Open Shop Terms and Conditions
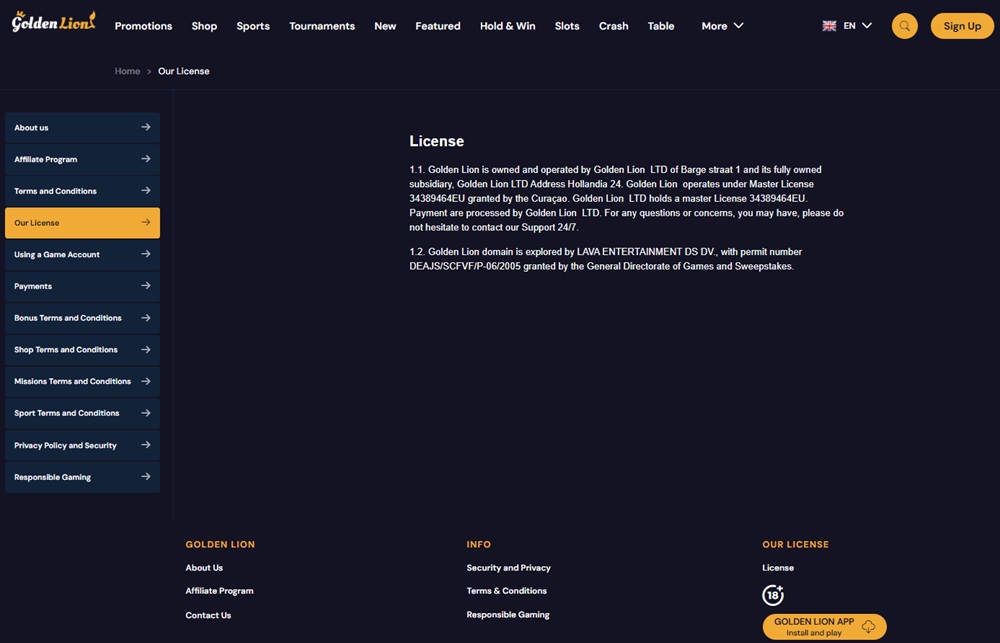Image resolution: width=1000 pixels, height=643 pixels. point(82,350)
